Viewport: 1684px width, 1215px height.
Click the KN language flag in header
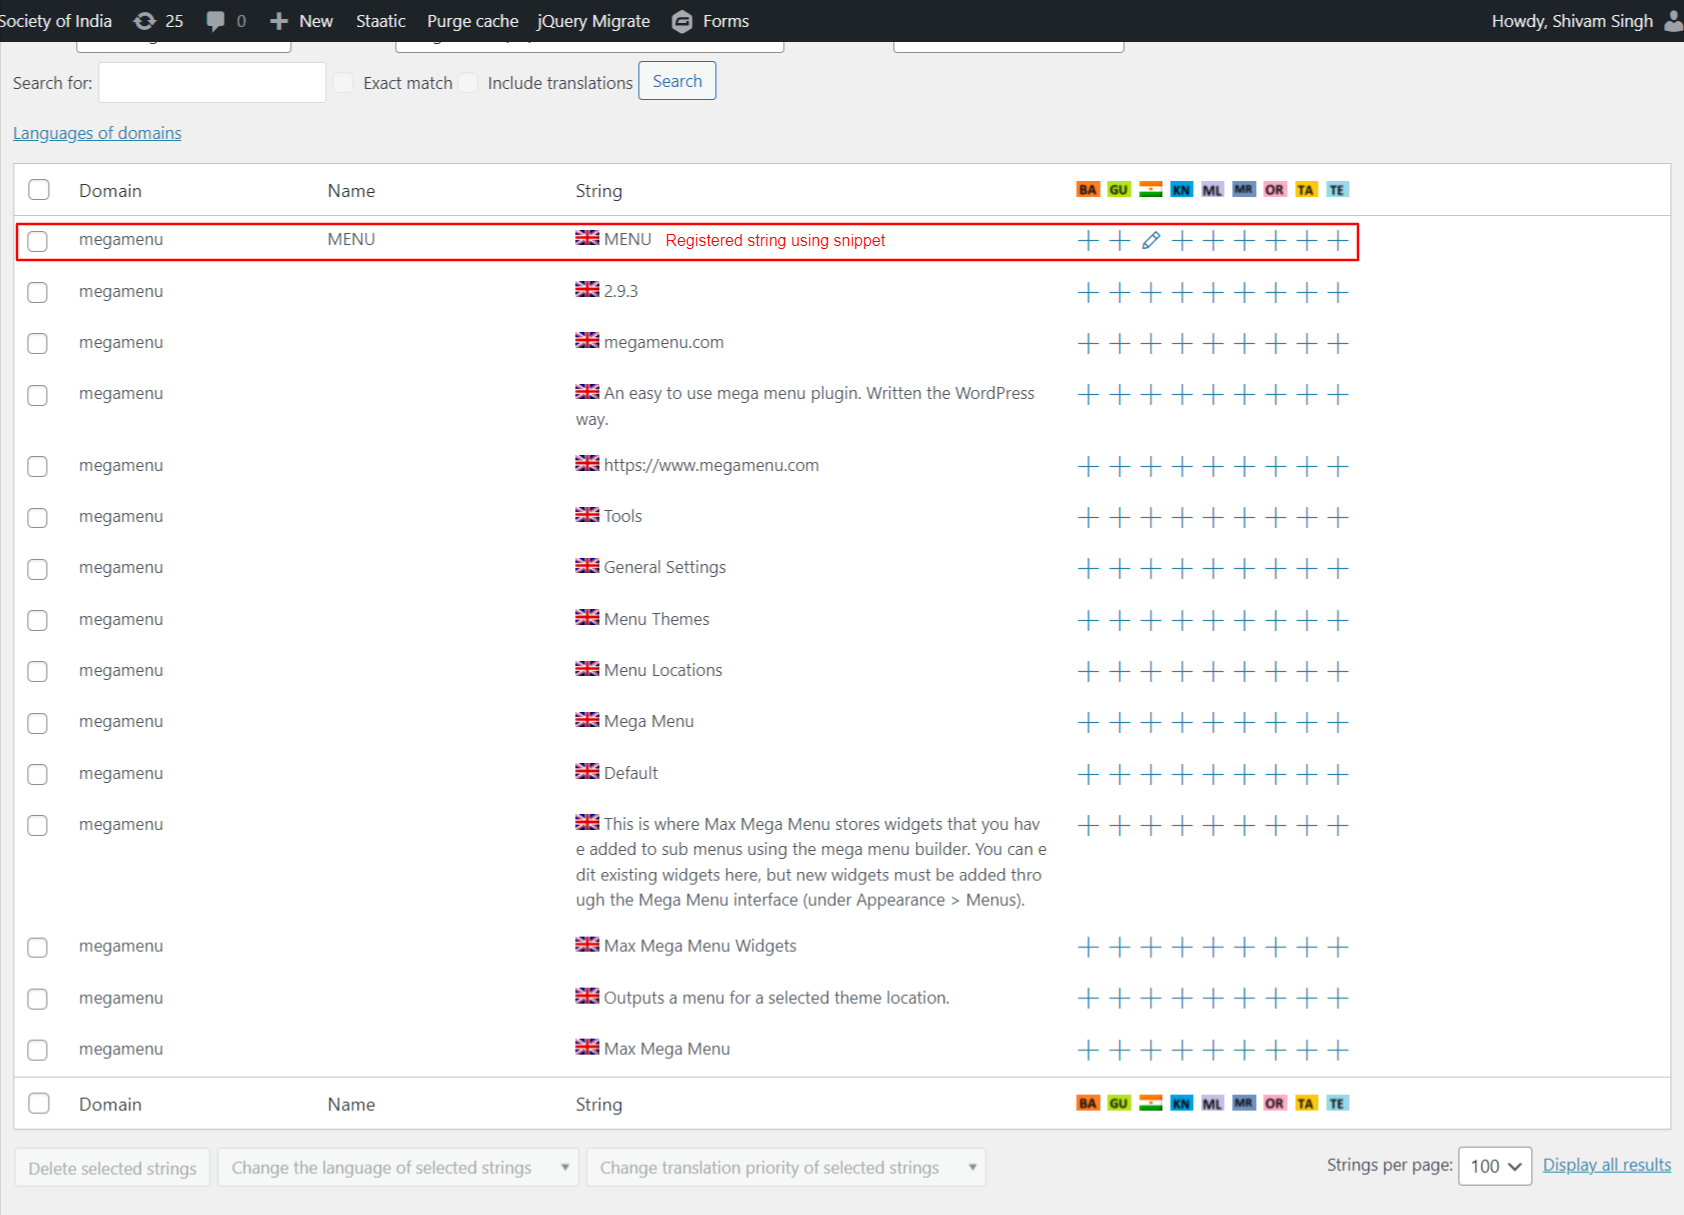[x=1182, y=189]
